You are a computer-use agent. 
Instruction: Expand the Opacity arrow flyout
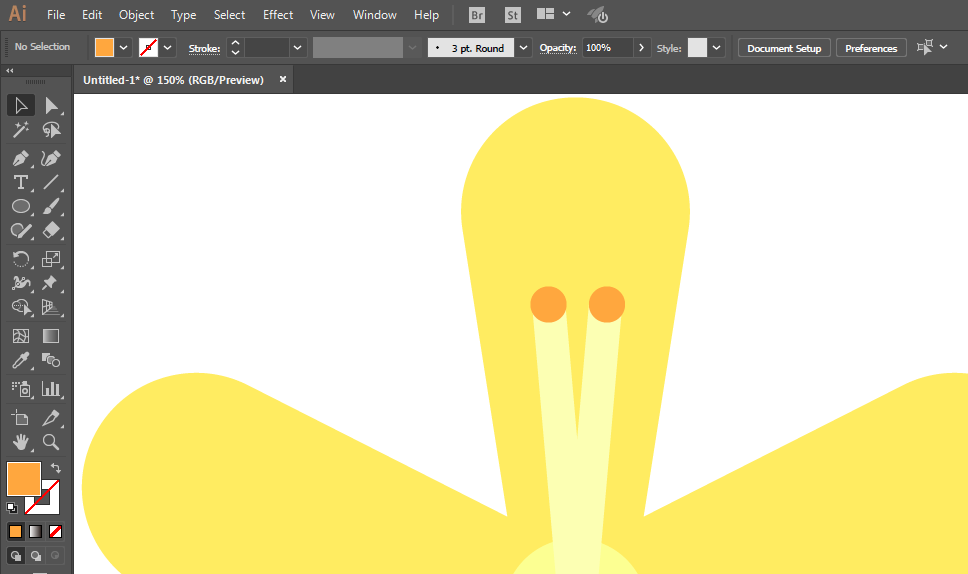coord(641,48)
